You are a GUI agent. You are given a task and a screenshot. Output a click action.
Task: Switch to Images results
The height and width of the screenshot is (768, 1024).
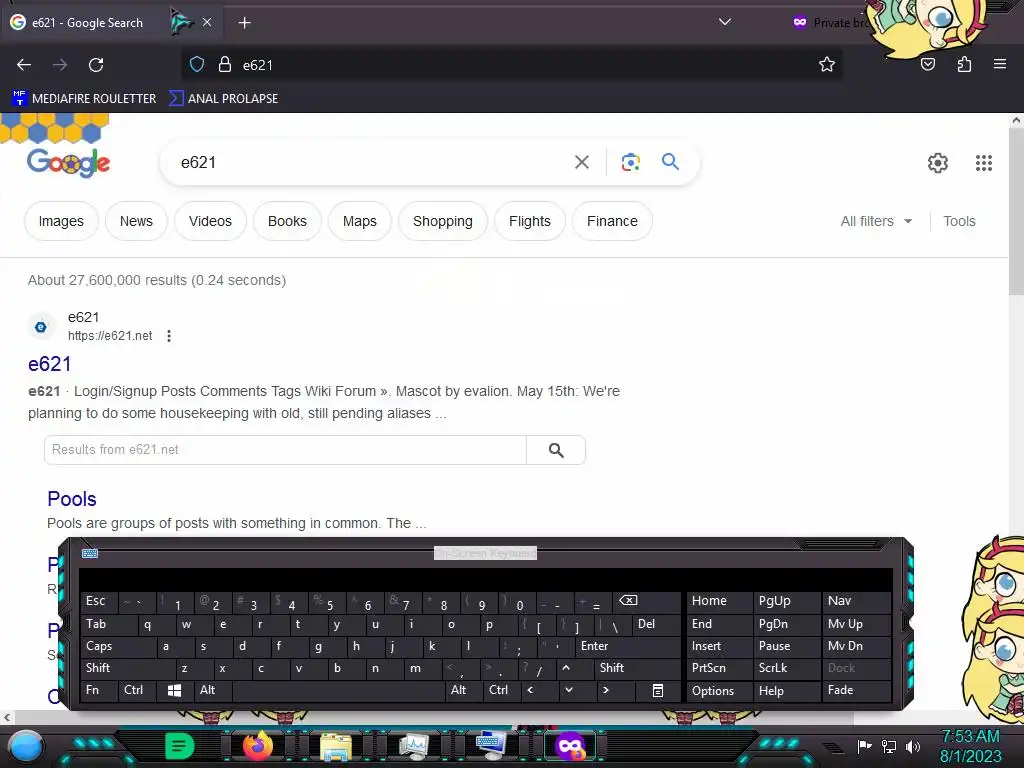pyautogui.click(x=61, y=221)
